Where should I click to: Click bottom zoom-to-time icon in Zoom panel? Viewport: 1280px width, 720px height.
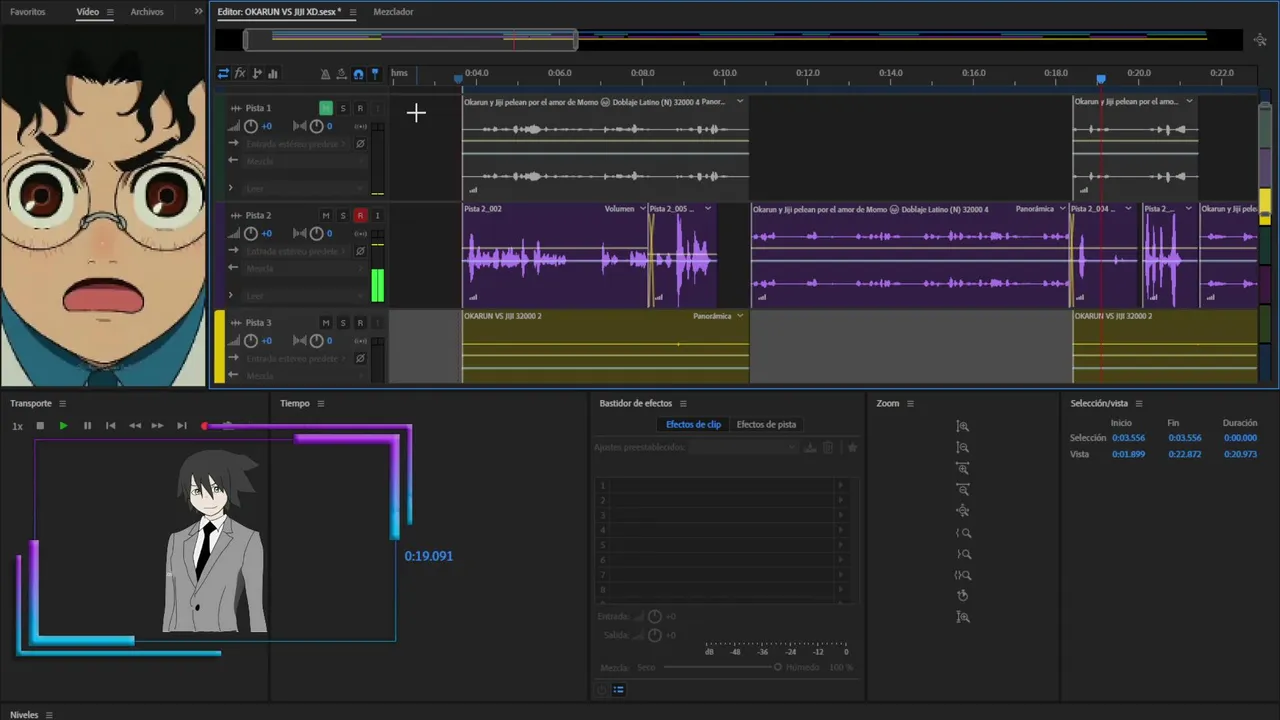963,617
